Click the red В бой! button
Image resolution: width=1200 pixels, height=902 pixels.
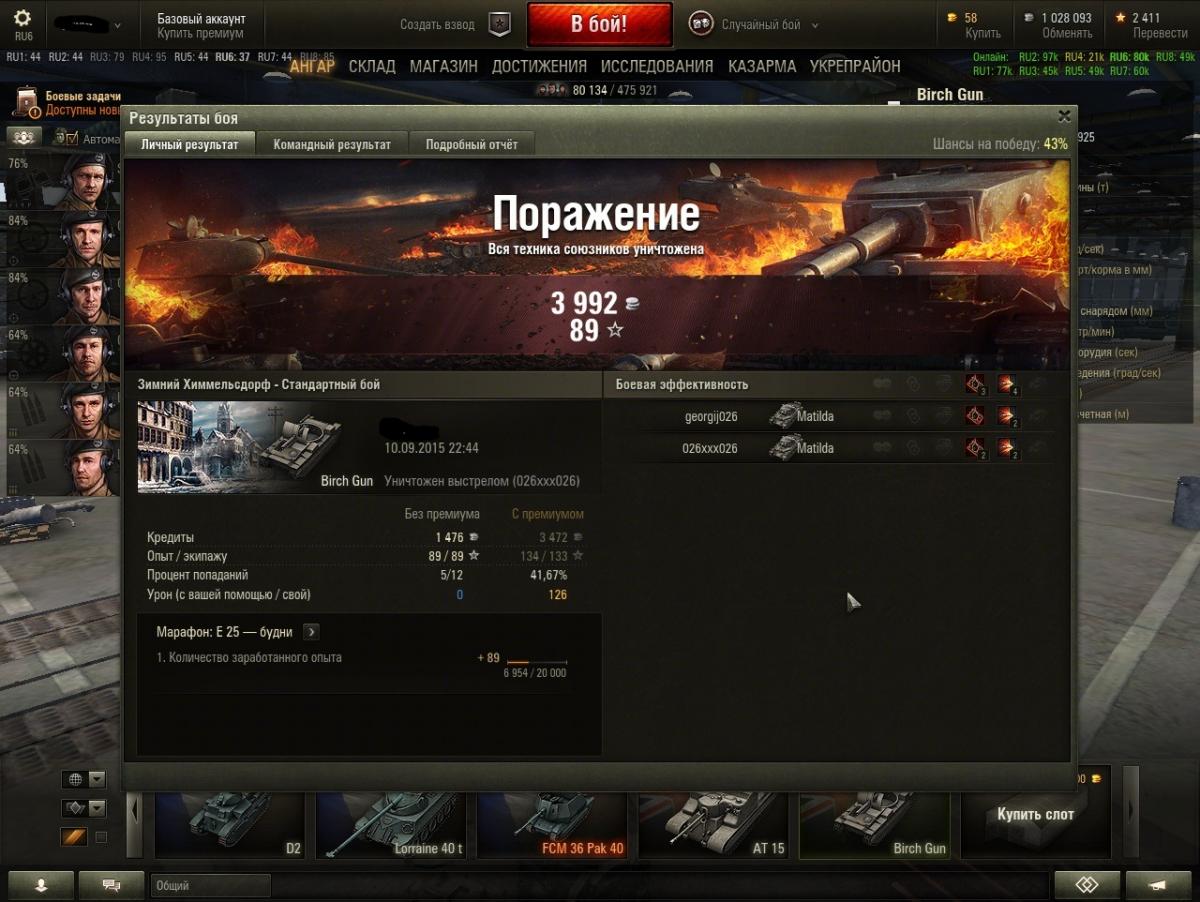click(600, 24)
